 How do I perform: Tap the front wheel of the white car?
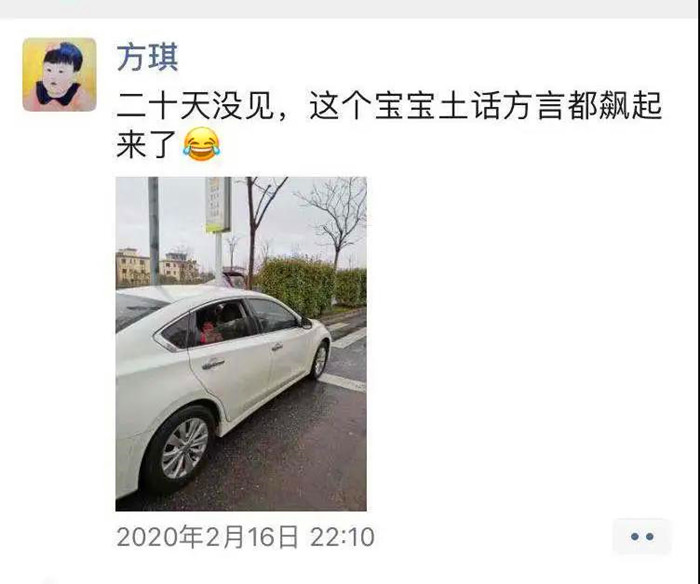pos(320,361)
